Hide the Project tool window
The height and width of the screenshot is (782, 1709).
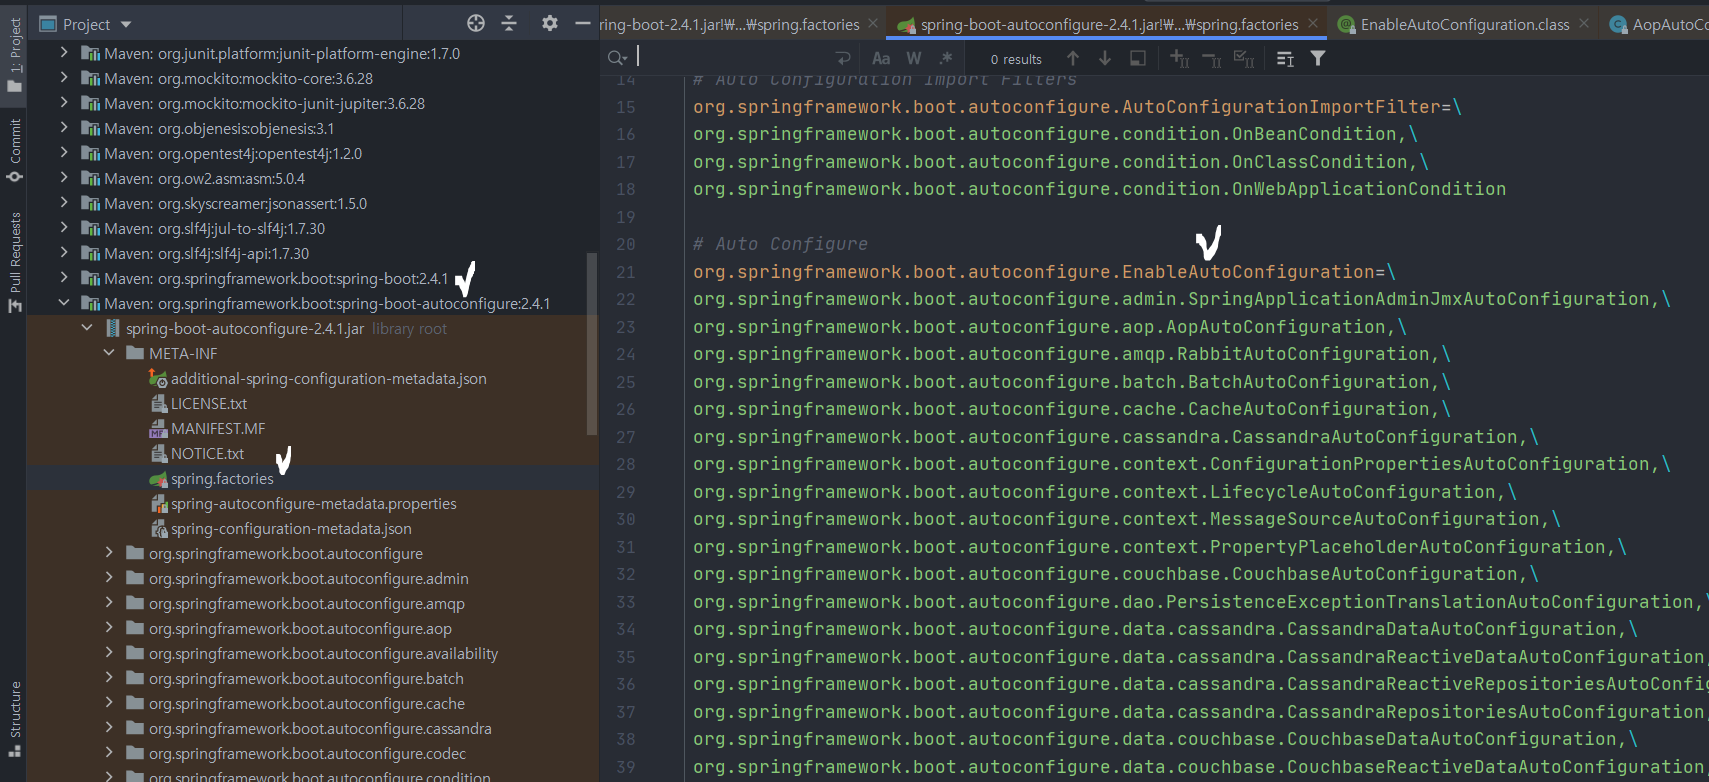pos(583,23)
